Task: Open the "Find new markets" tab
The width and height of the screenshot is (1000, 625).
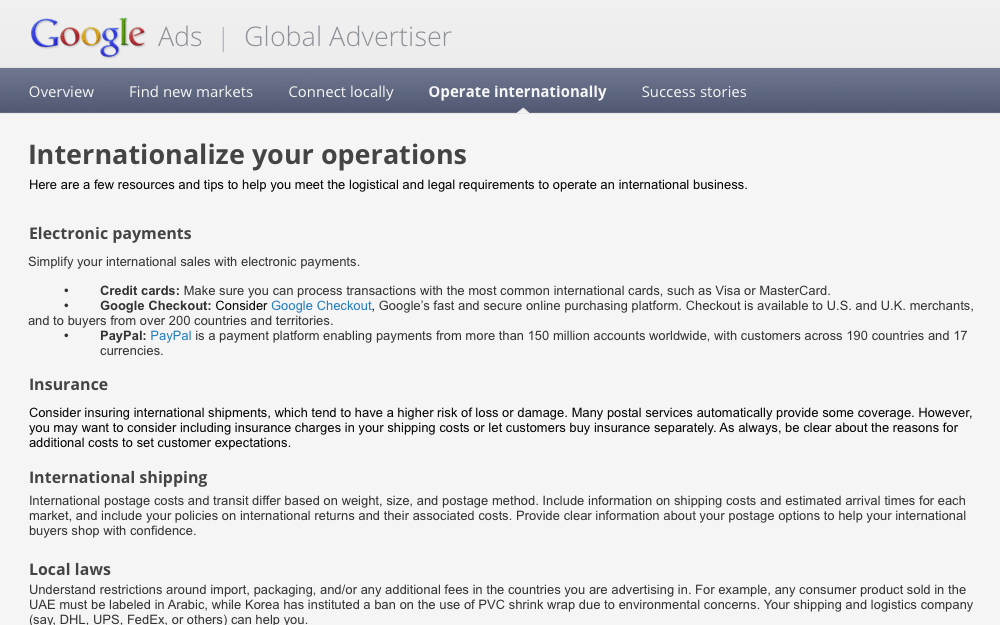Action: point(190,90)
